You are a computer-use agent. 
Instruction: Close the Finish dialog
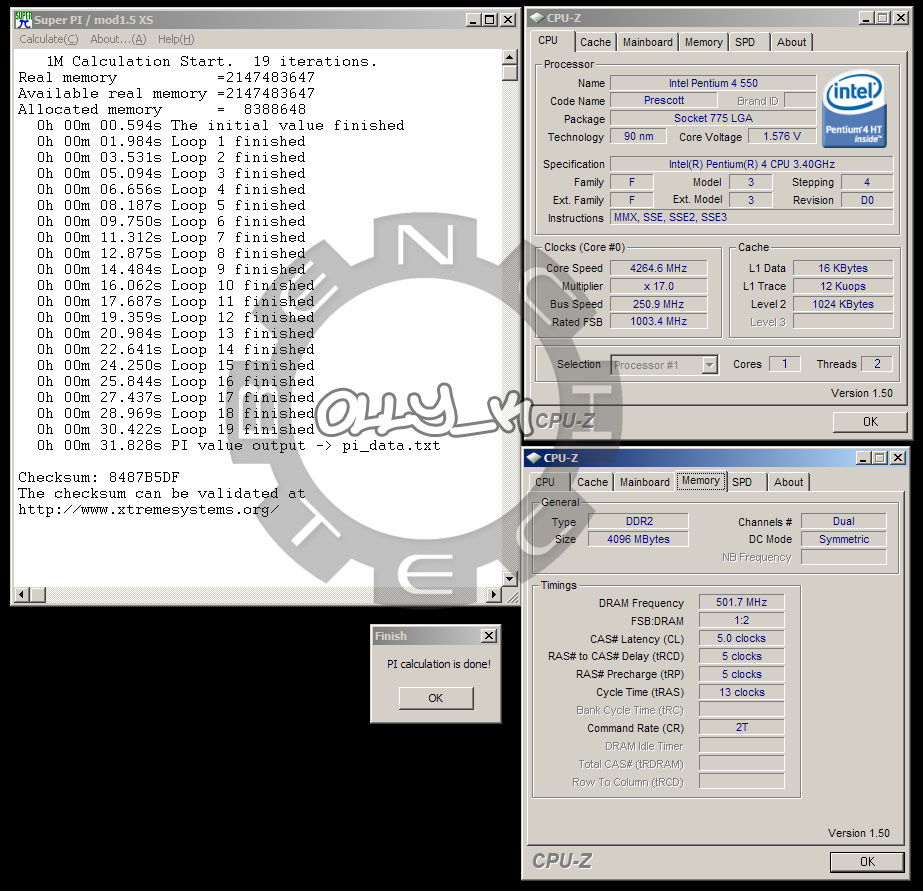[489, 636]
